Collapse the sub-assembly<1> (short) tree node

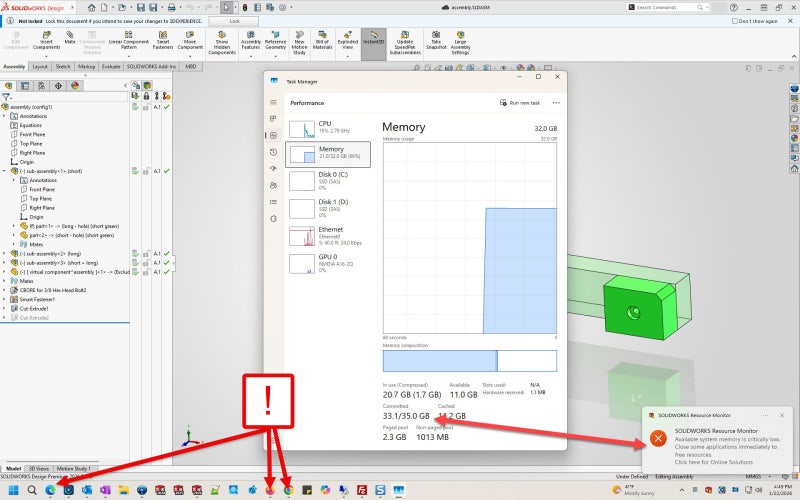pyautogui.click(x=5, y=171)
